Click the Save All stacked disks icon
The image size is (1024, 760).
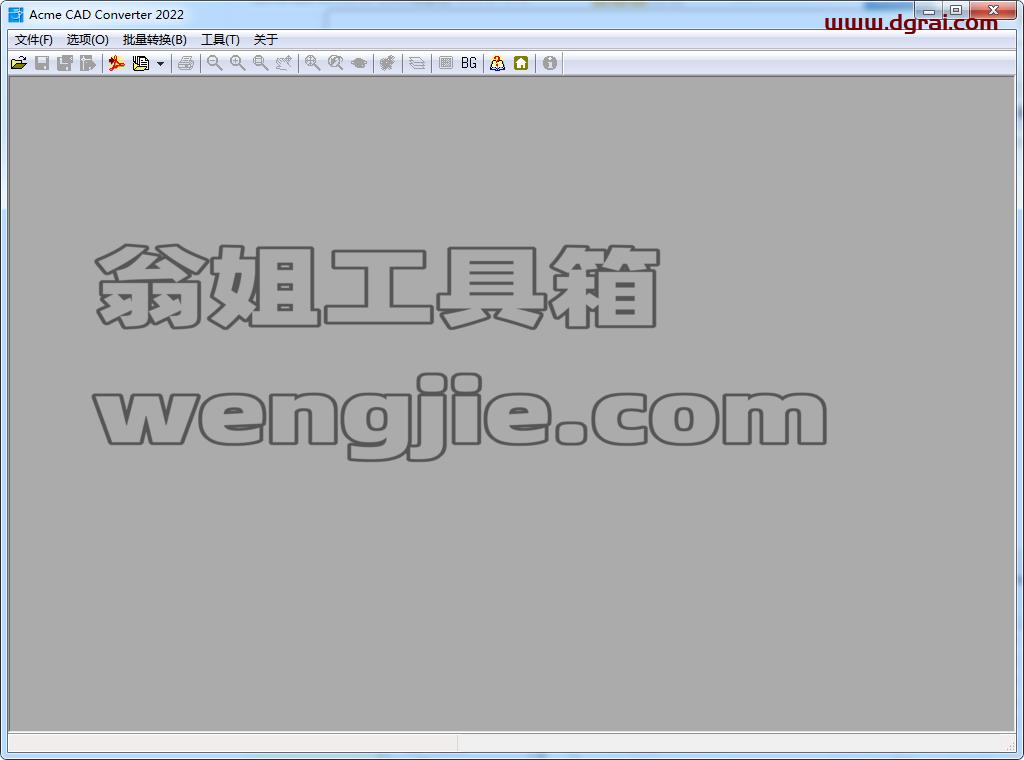[x=65, y=63]
